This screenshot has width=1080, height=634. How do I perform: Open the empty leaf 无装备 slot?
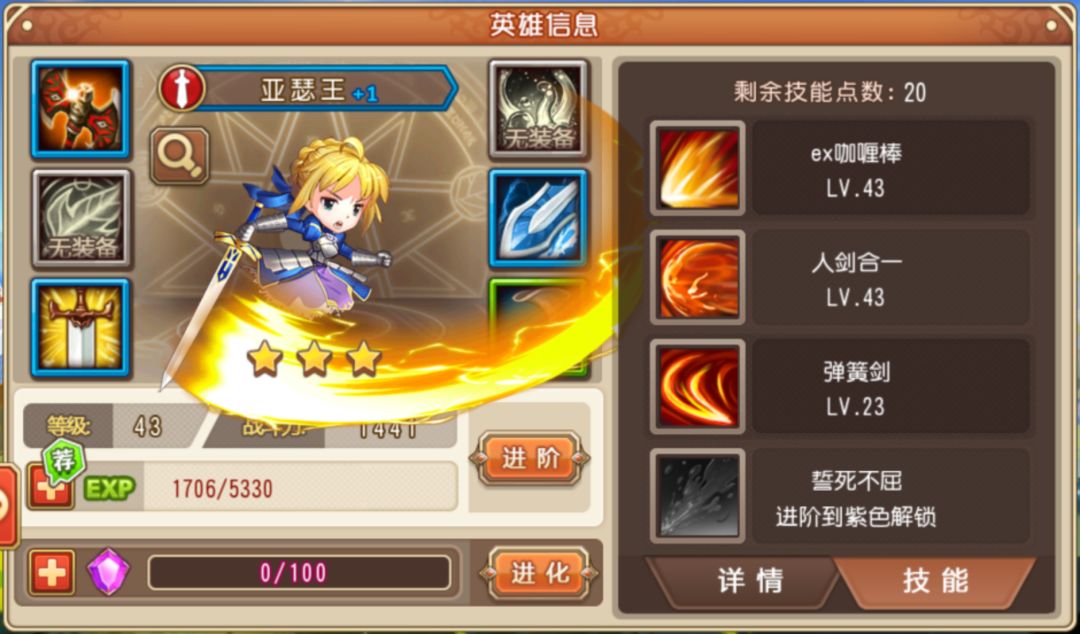[81, 218]
